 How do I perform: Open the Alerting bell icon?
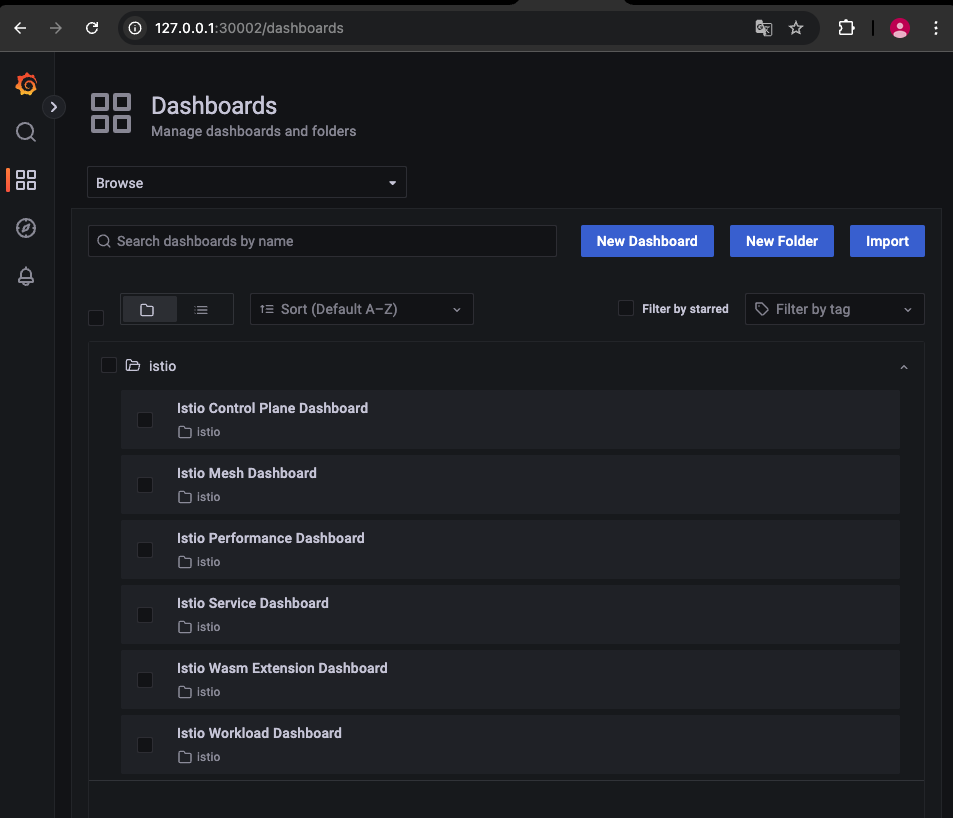[x=26, y=276]
